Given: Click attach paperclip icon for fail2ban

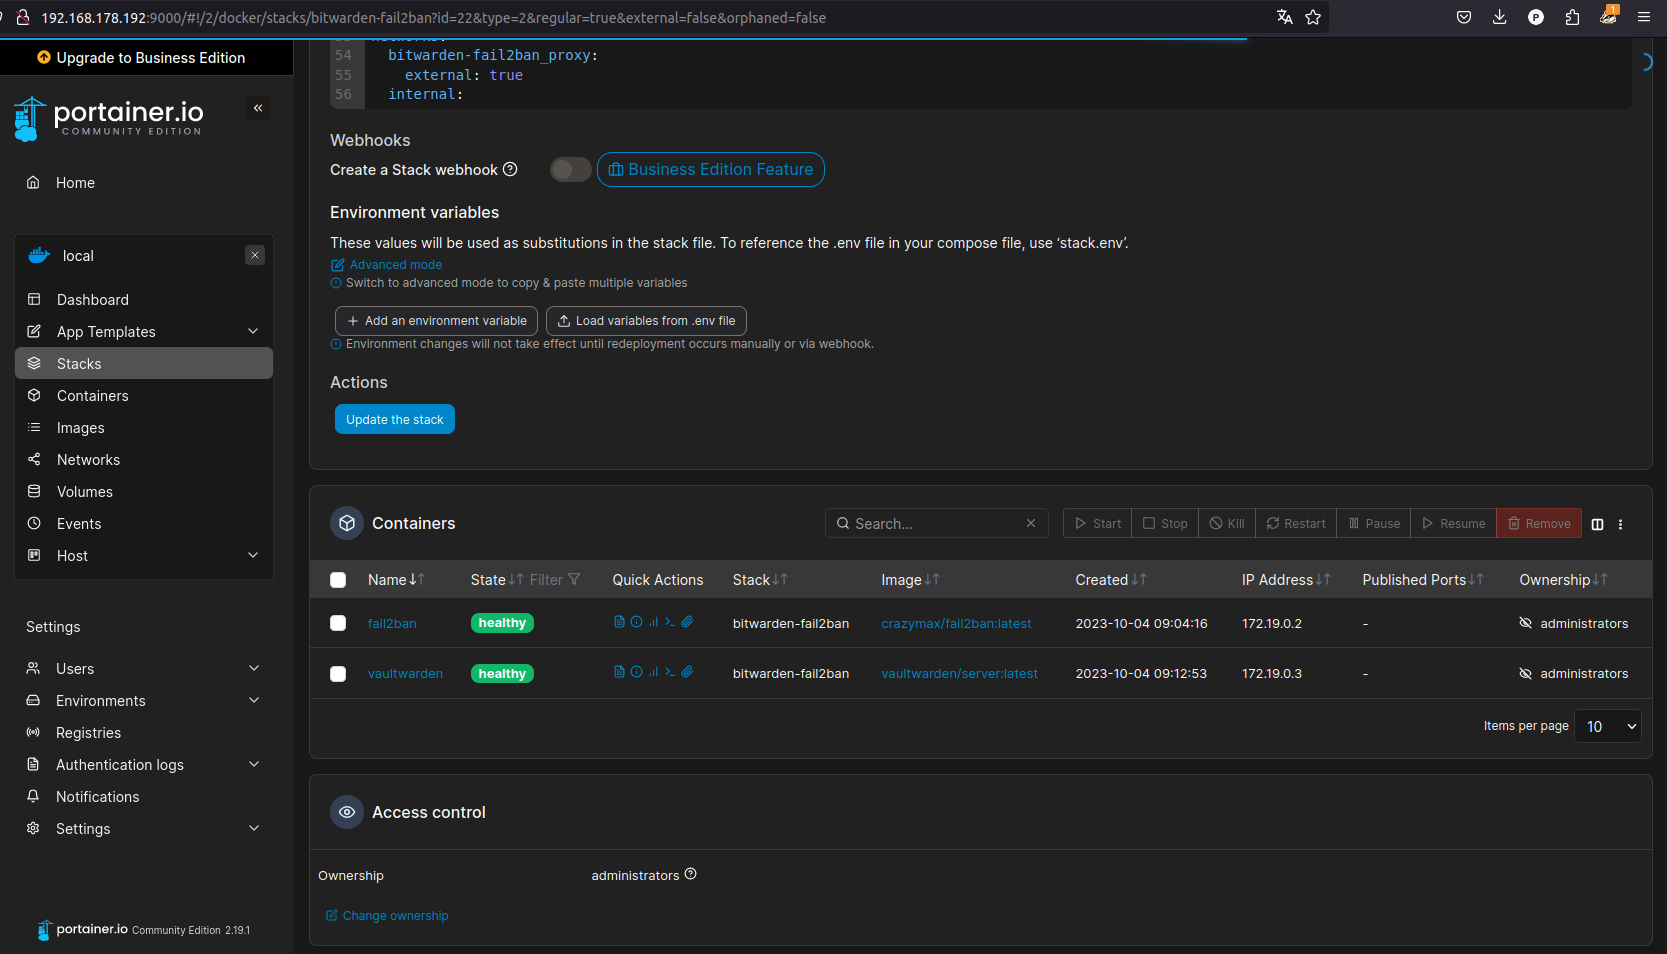Looking at the screenshot, I should [687, 622].
